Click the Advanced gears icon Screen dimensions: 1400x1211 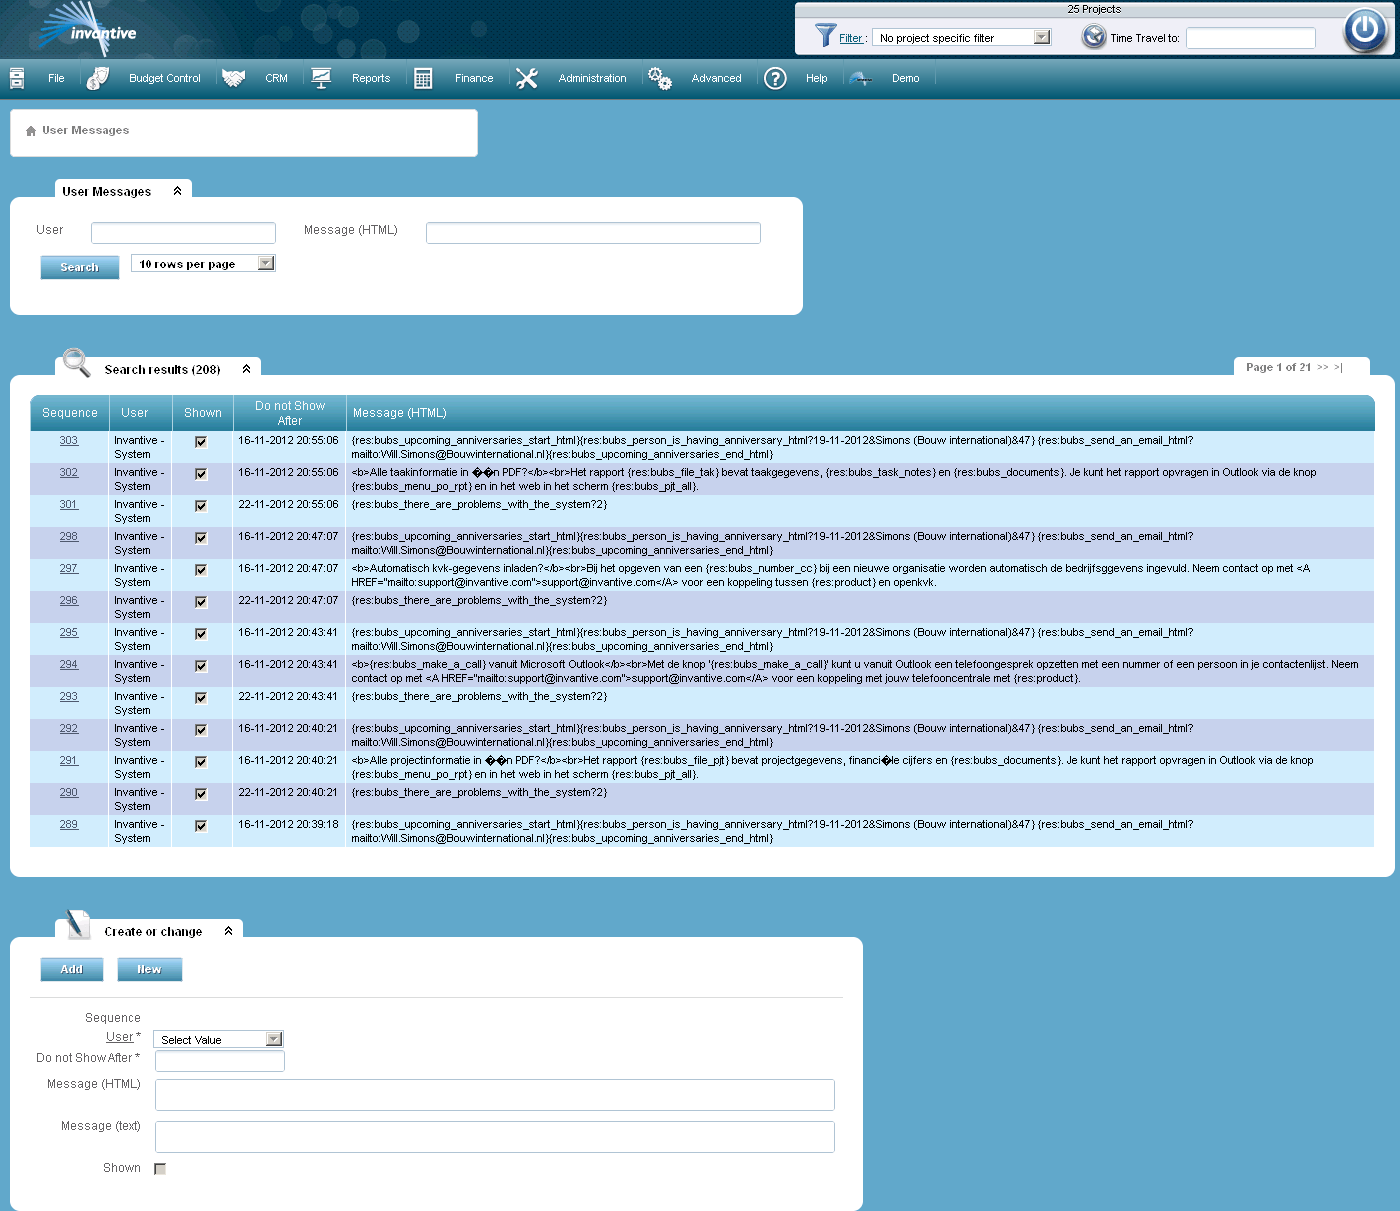(x=659, y=77)
